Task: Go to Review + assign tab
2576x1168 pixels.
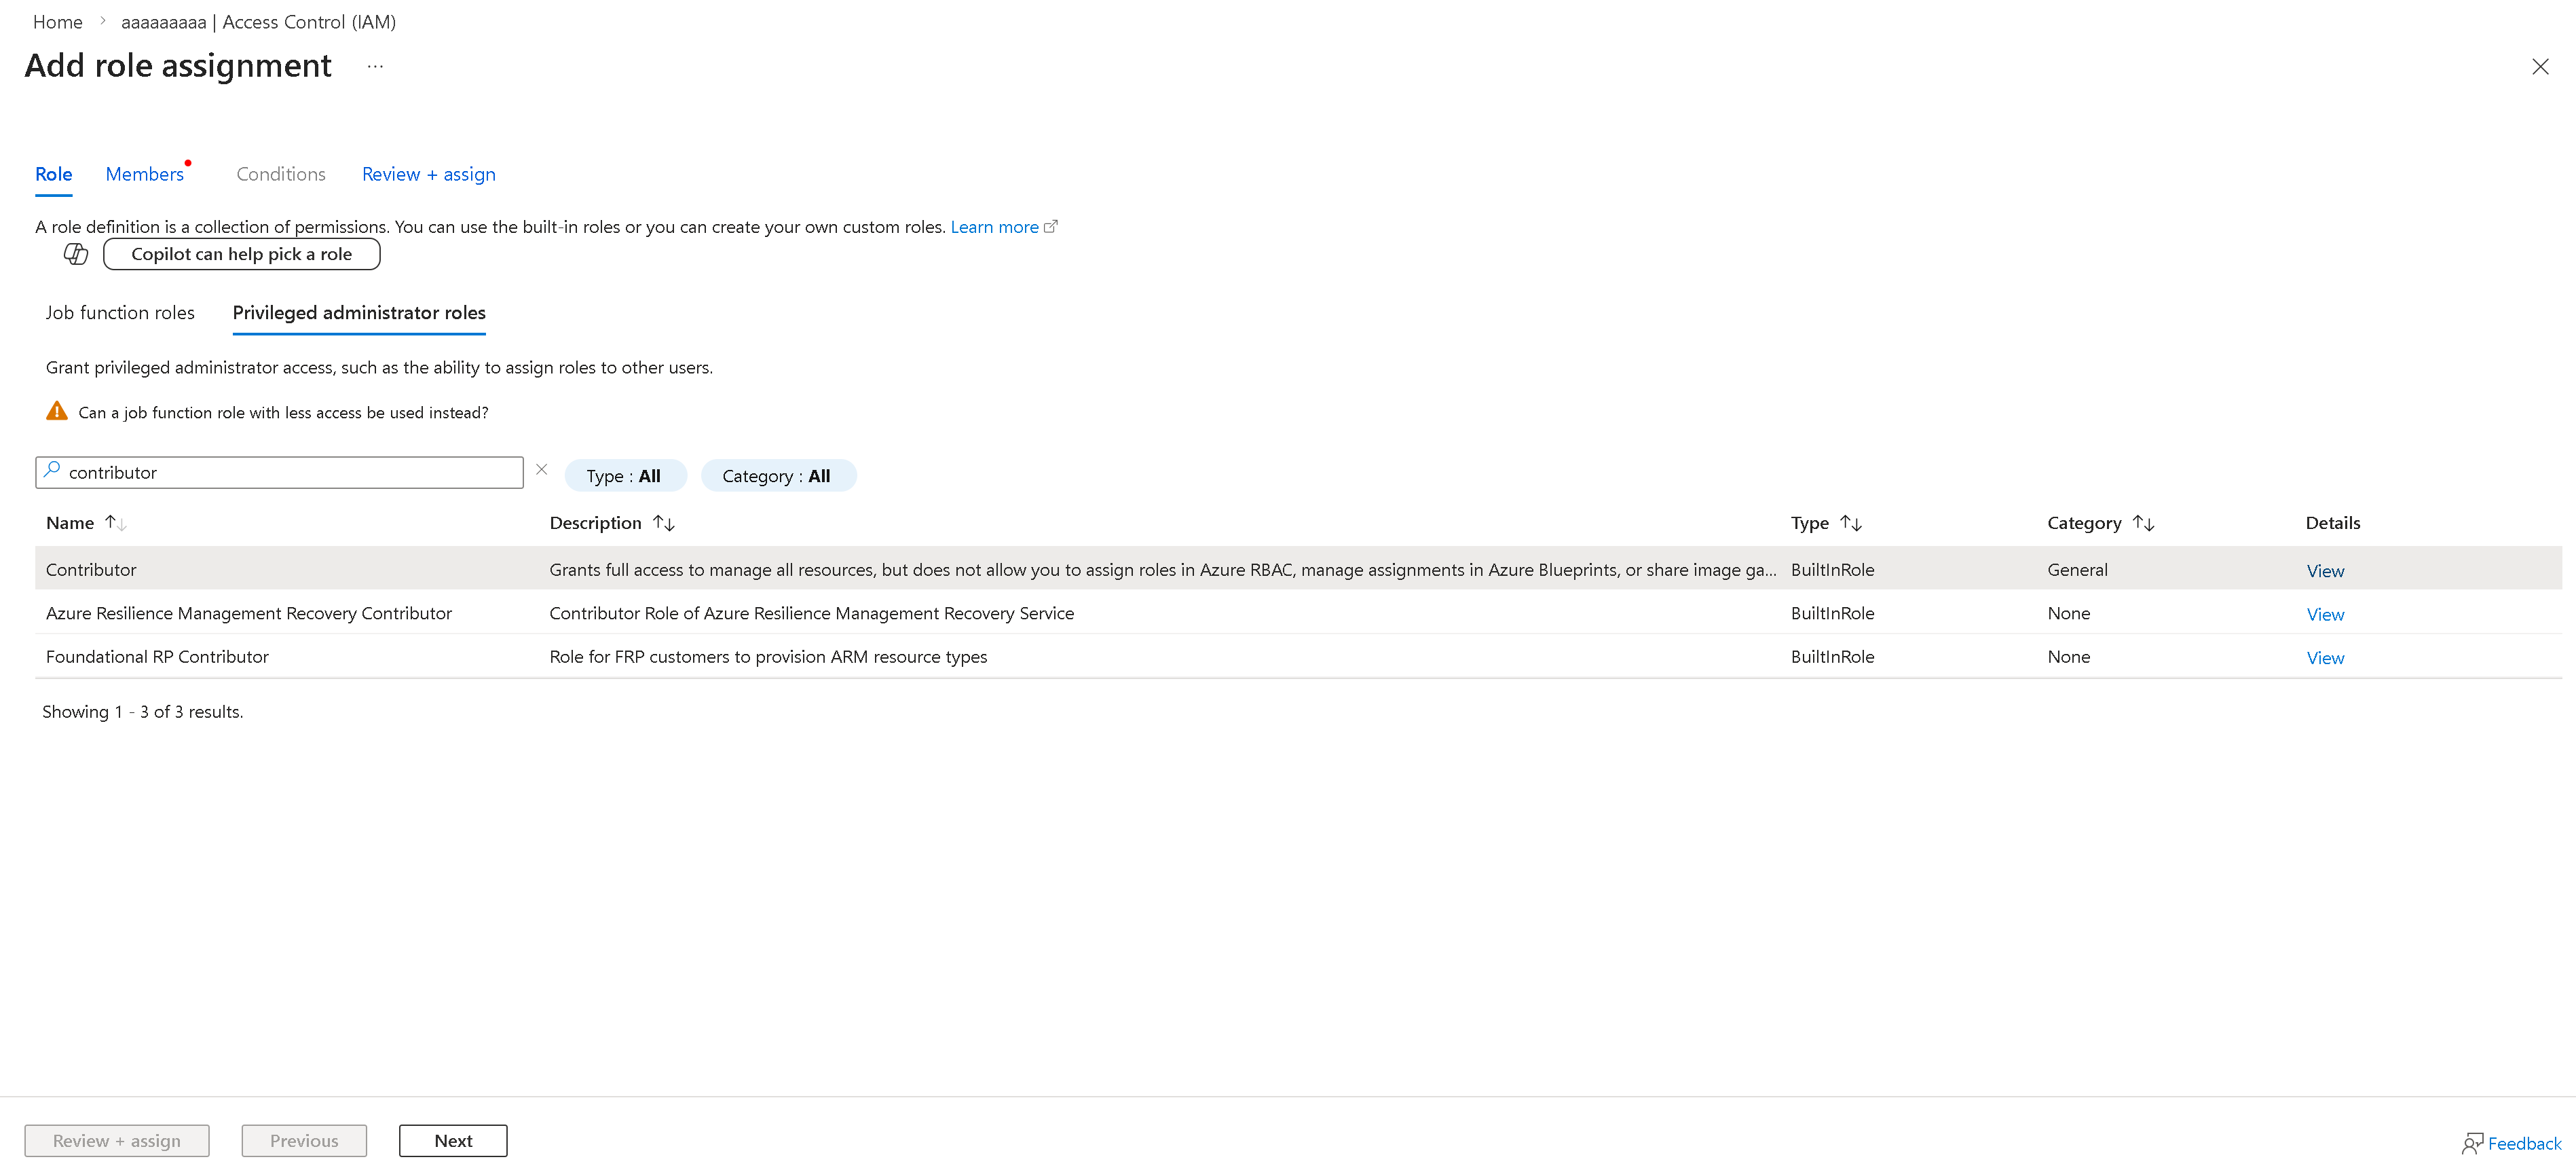Action: pyautogui.click(x=429, y=174)
